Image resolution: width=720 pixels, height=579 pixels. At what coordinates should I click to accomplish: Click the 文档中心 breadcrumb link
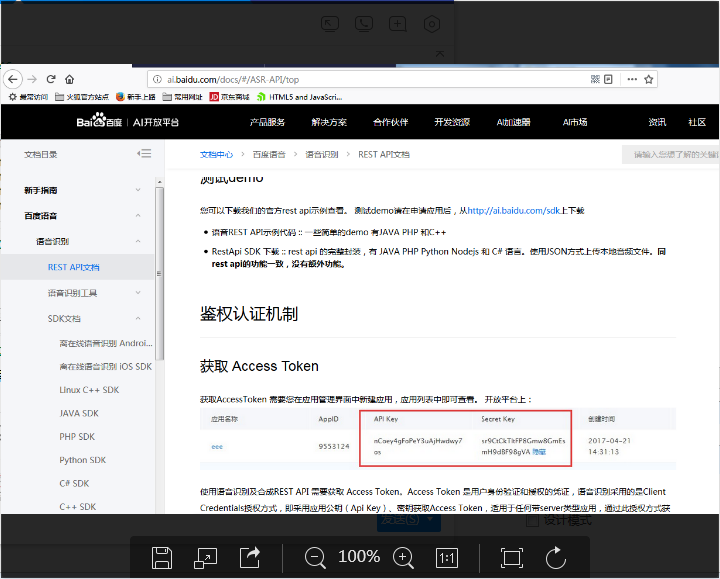[216, 154]
